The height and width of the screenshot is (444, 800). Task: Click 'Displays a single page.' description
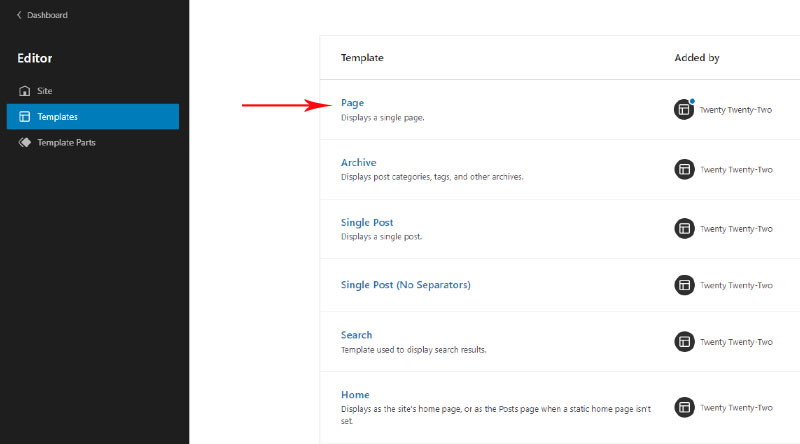(x=383, y=117)
